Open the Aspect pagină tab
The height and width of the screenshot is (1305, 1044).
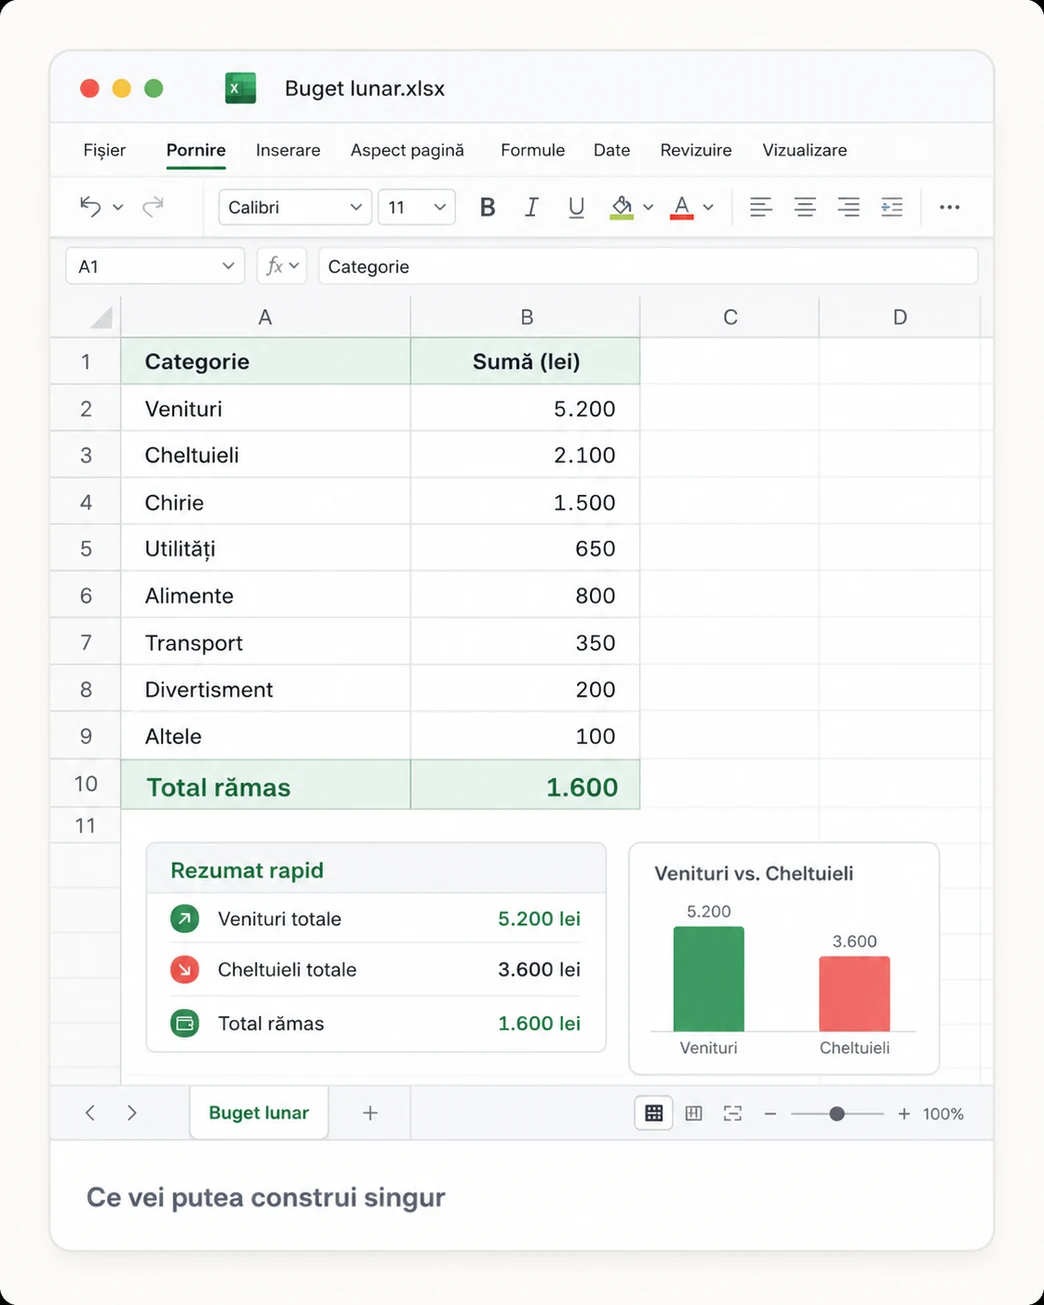pyautogui.click(x=407, y=150)
